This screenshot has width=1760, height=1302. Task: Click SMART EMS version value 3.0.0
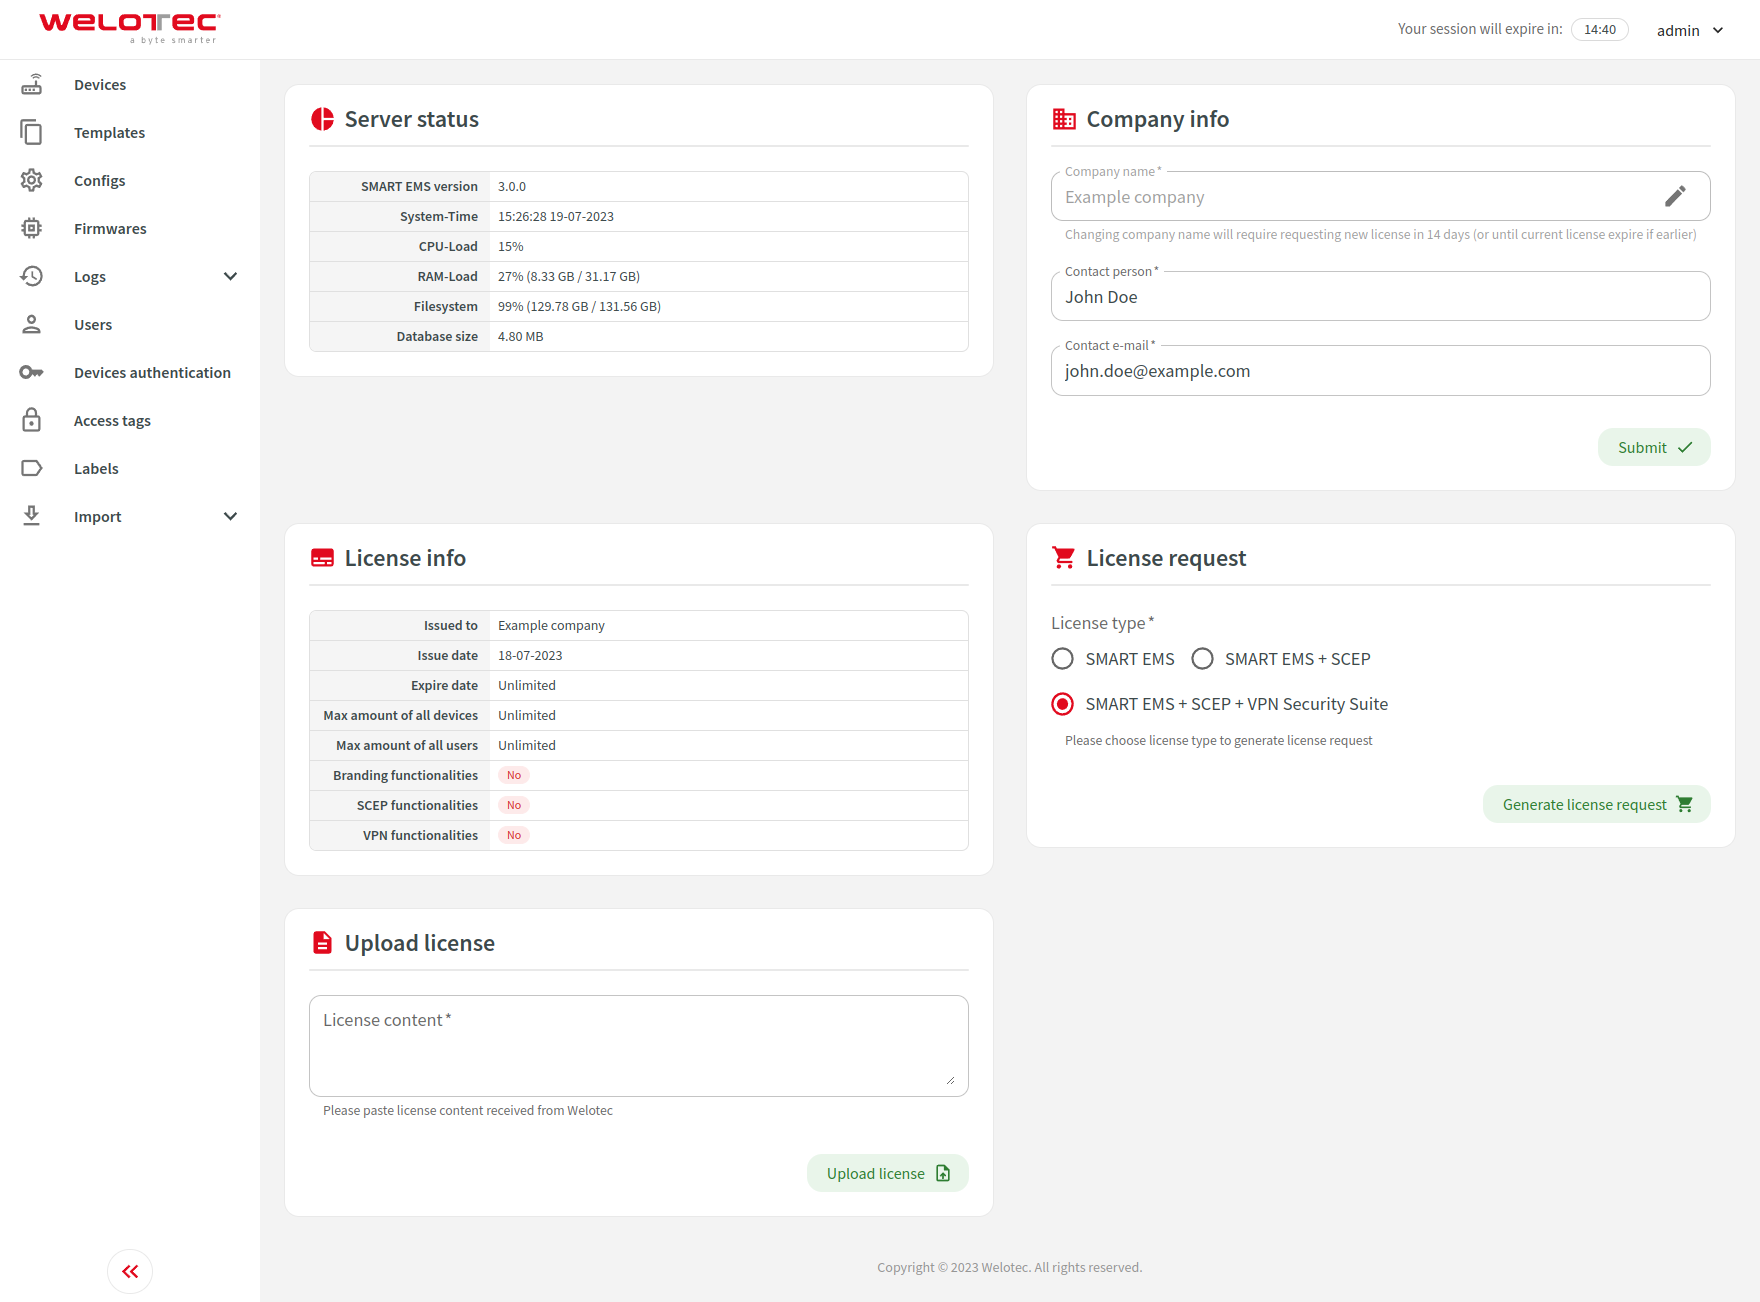tap(512, 187)
